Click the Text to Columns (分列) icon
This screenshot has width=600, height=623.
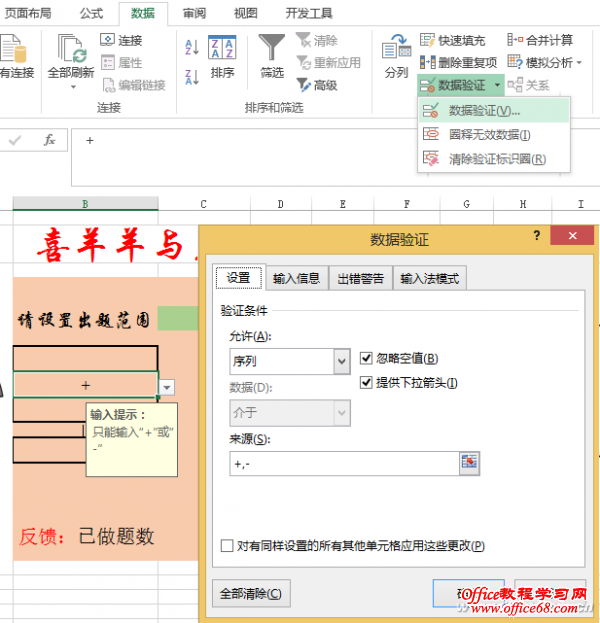tap(396, 47)
